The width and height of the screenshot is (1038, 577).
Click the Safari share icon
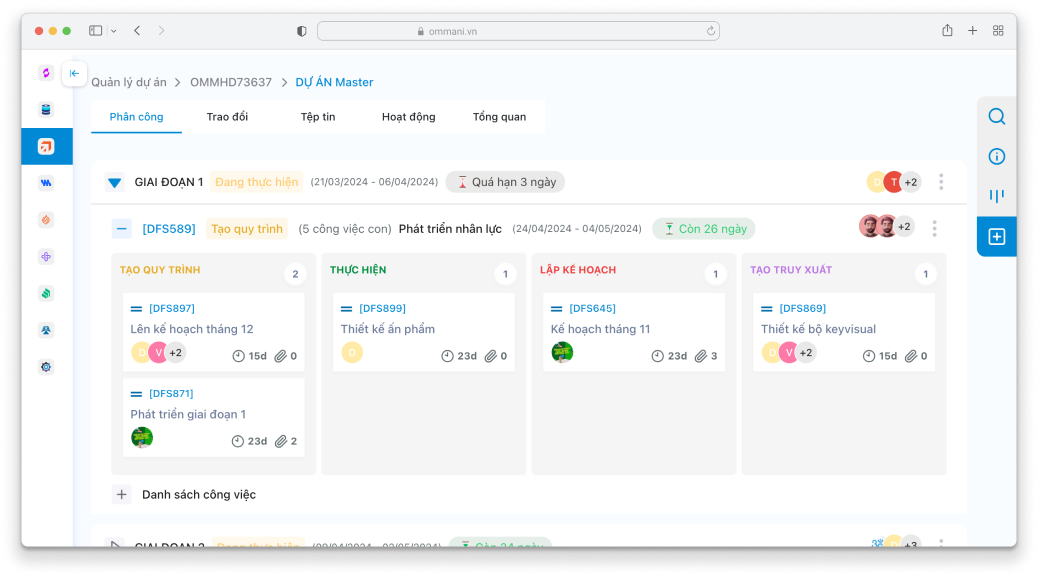pyautogui.click(x=947, y=31)
